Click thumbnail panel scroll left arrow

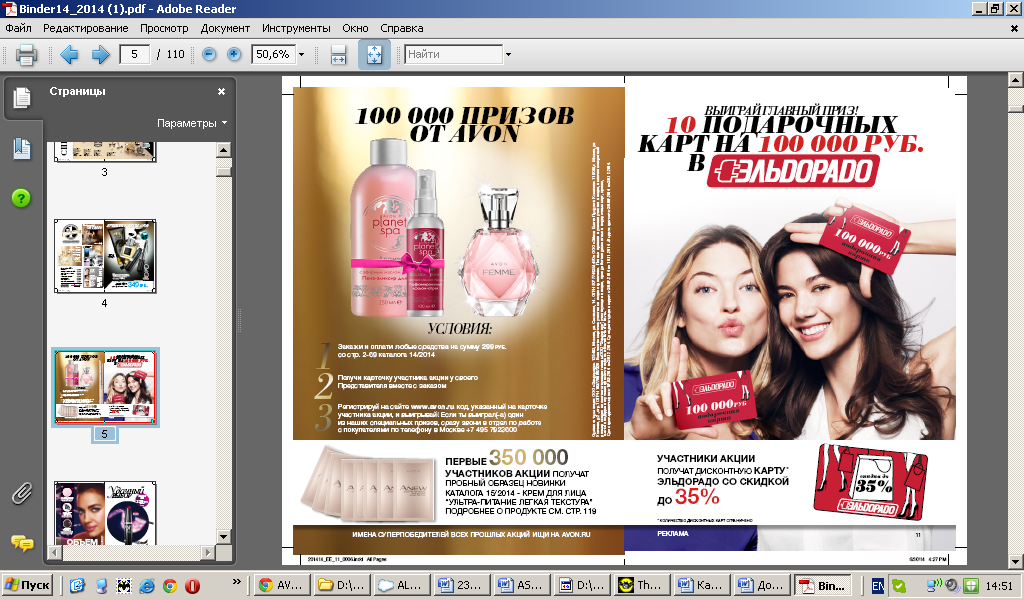(56, 552)
